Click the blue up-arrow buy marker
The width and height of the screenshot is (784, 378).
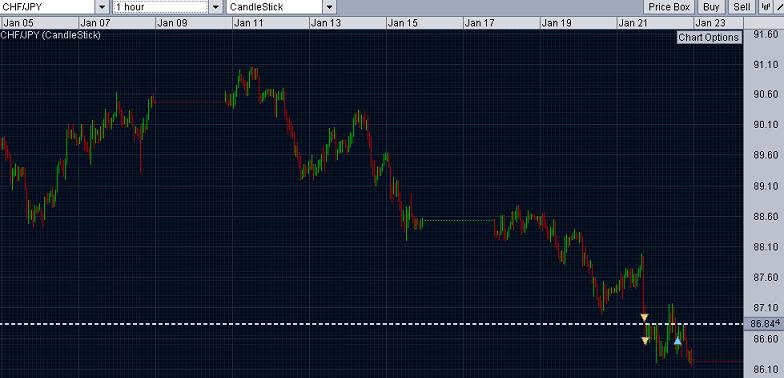pyautogui.click(x=677, y=342)
